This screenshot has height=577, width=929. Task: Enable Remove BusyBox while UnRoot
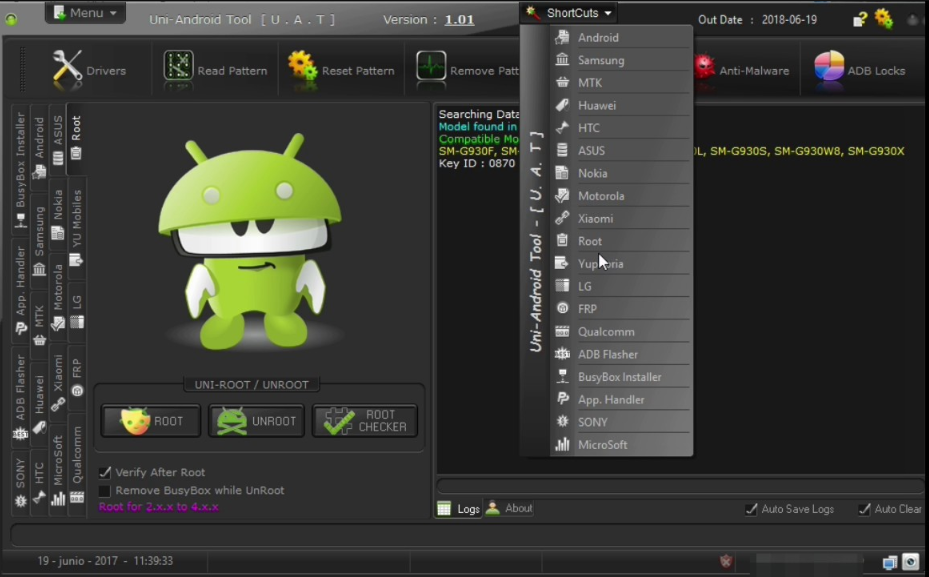(105, 491)
